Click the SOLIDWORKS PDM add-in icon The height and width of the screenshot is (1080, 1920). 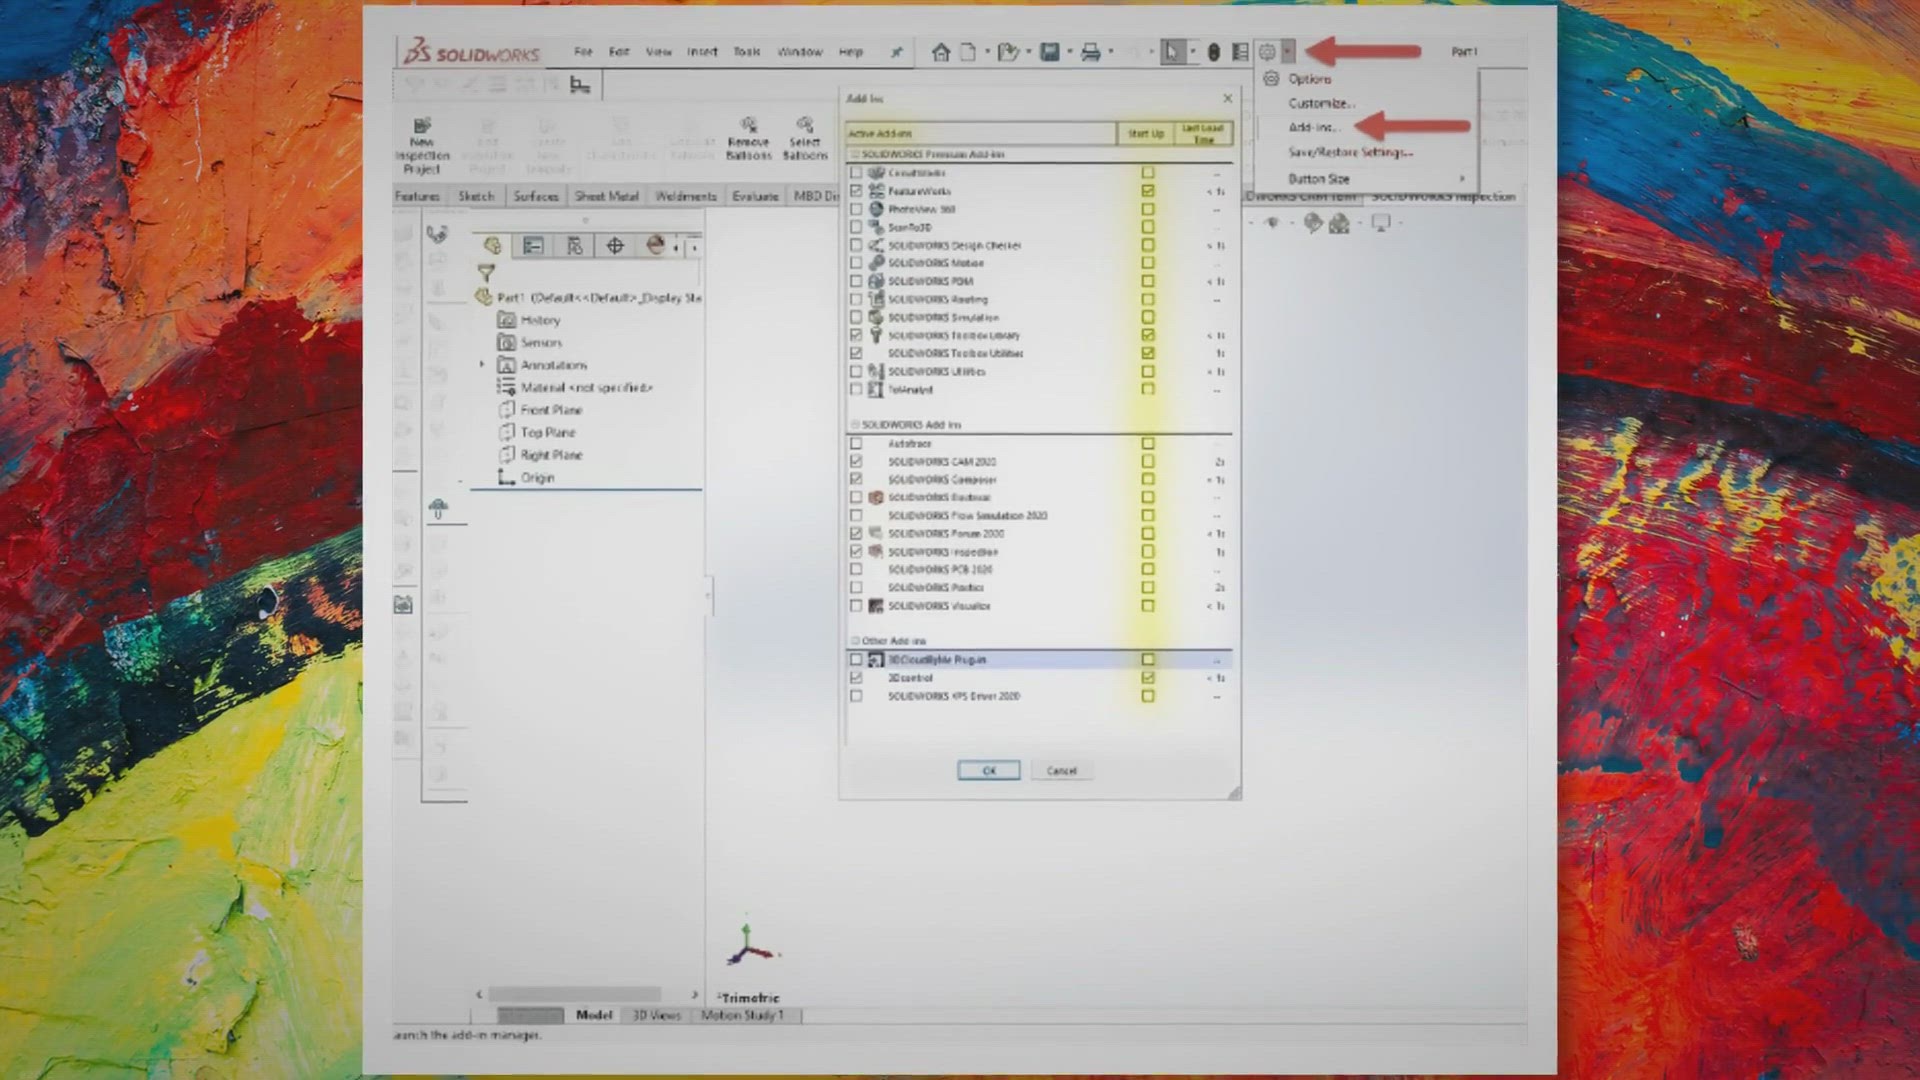click(876, 281)
